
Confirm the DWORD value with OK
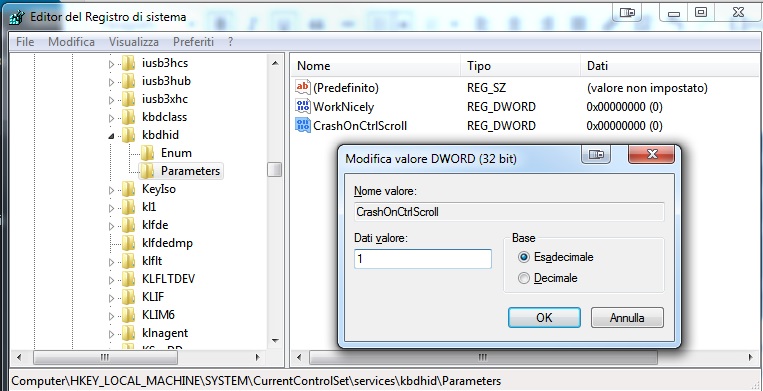point(544,318)
